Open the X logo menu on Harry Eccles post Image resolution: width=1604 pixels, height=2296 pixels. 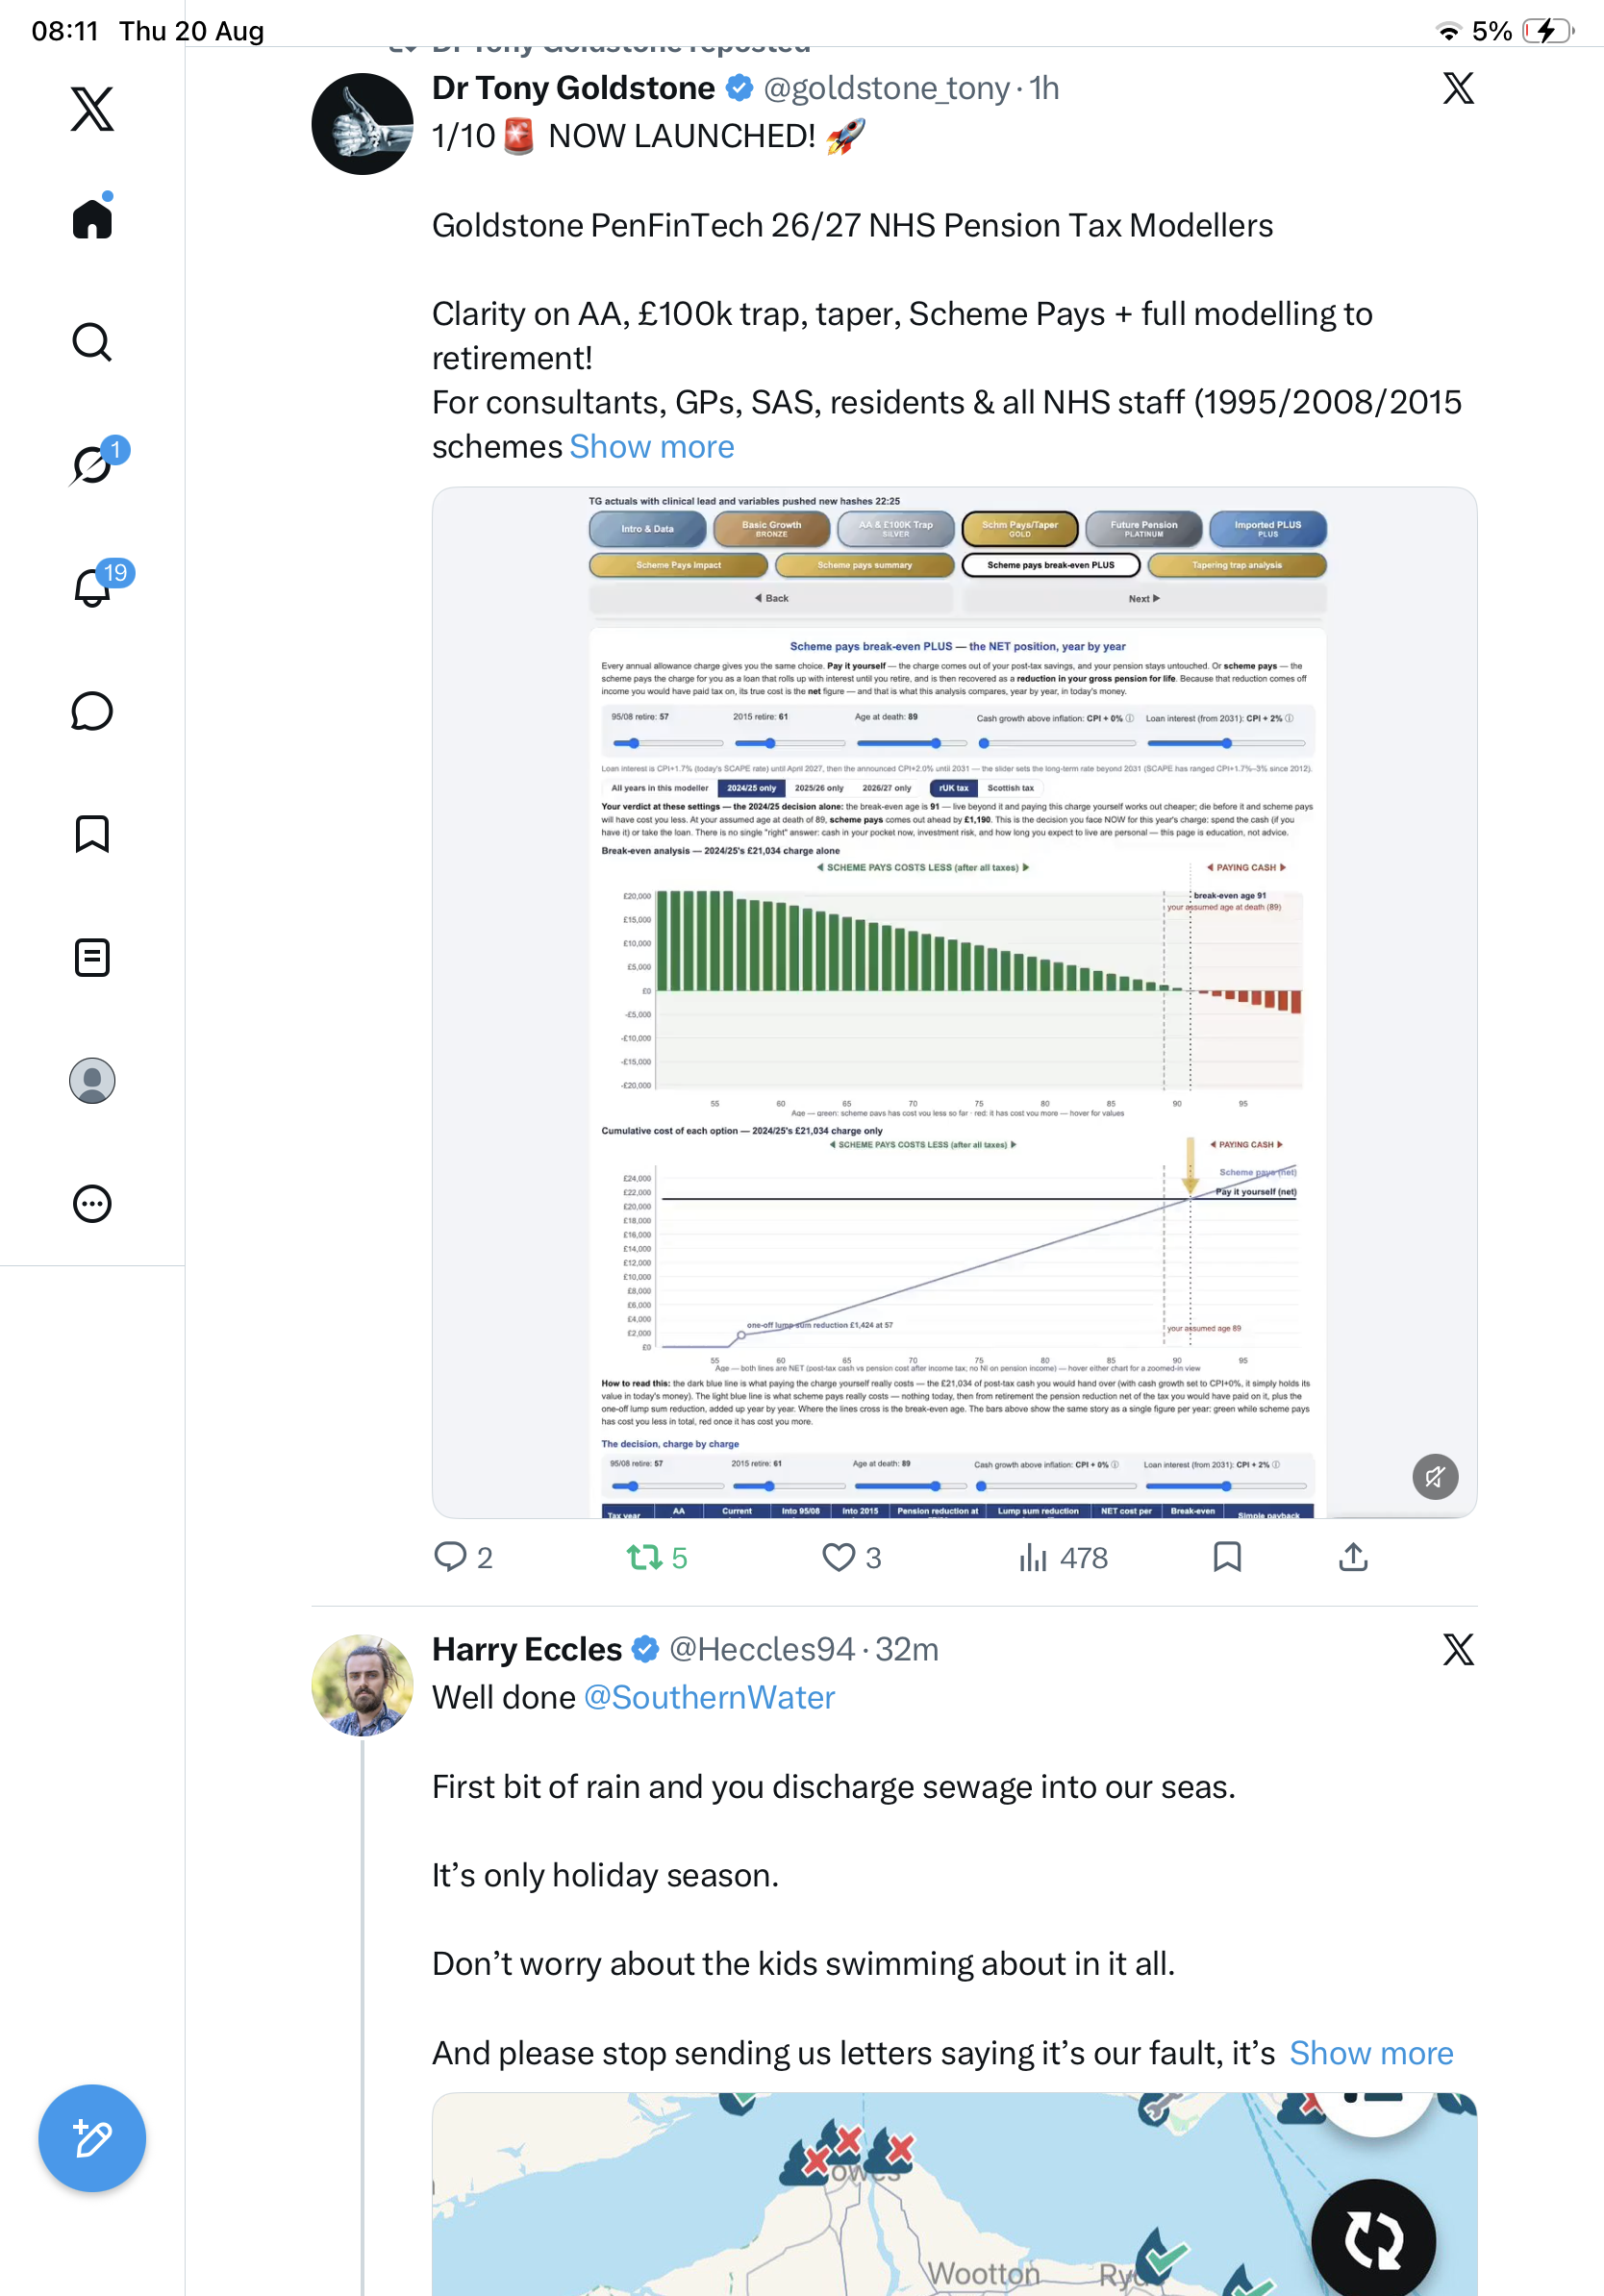(x=1458, y=1649)
